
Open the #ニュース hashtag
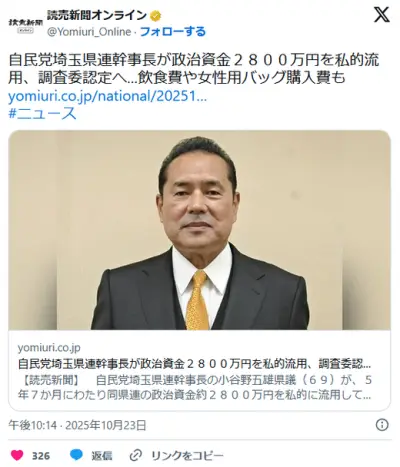[42, 113]
